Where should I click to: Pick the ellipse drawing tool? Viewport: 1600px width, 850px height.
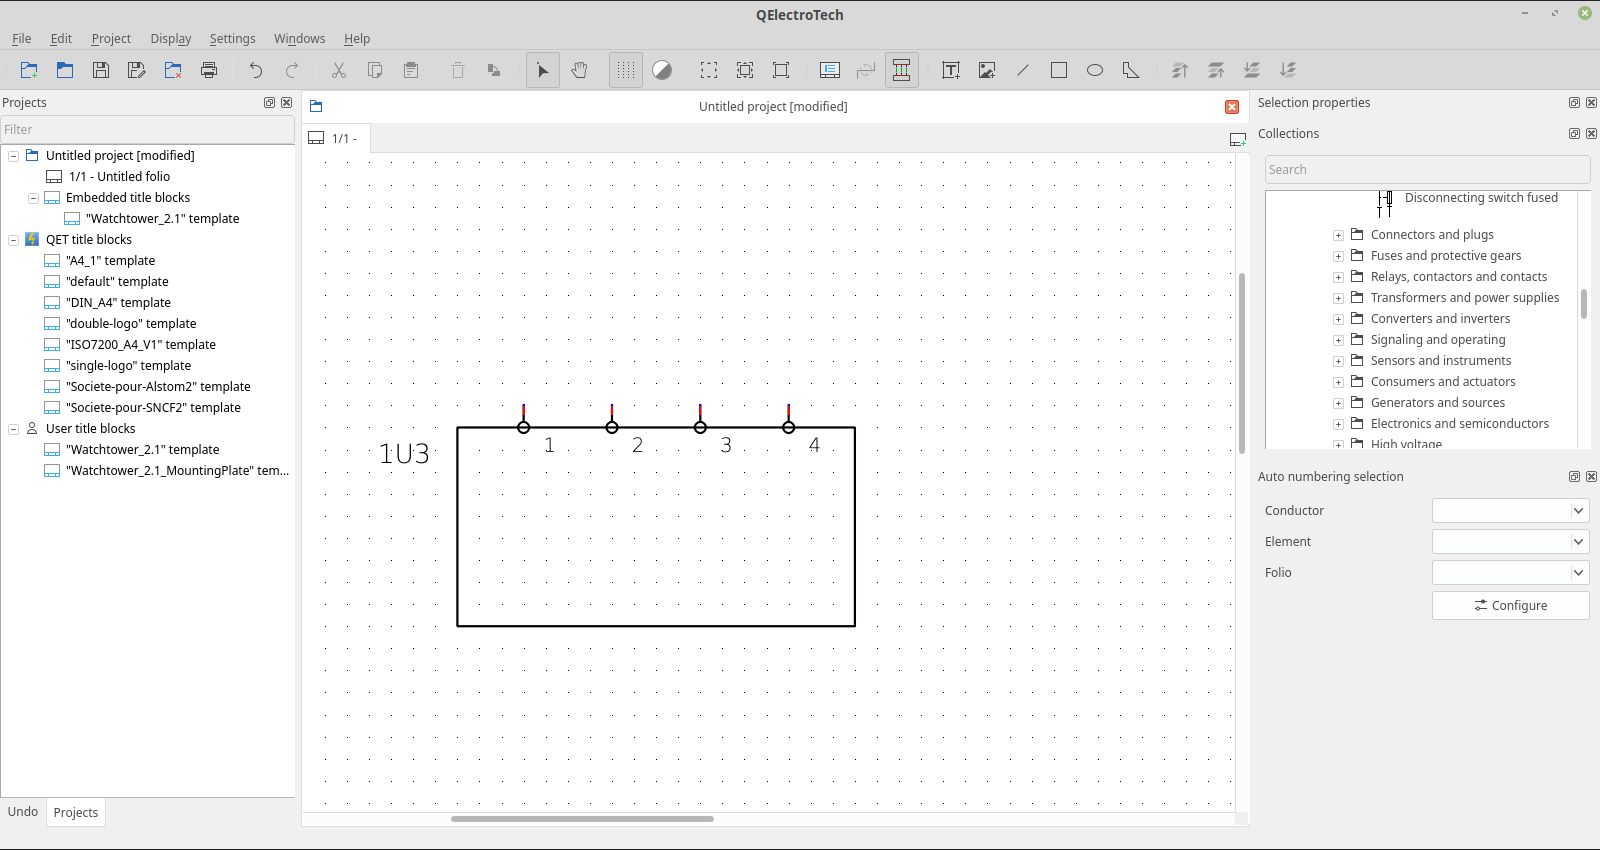(x=1095, y=70)
